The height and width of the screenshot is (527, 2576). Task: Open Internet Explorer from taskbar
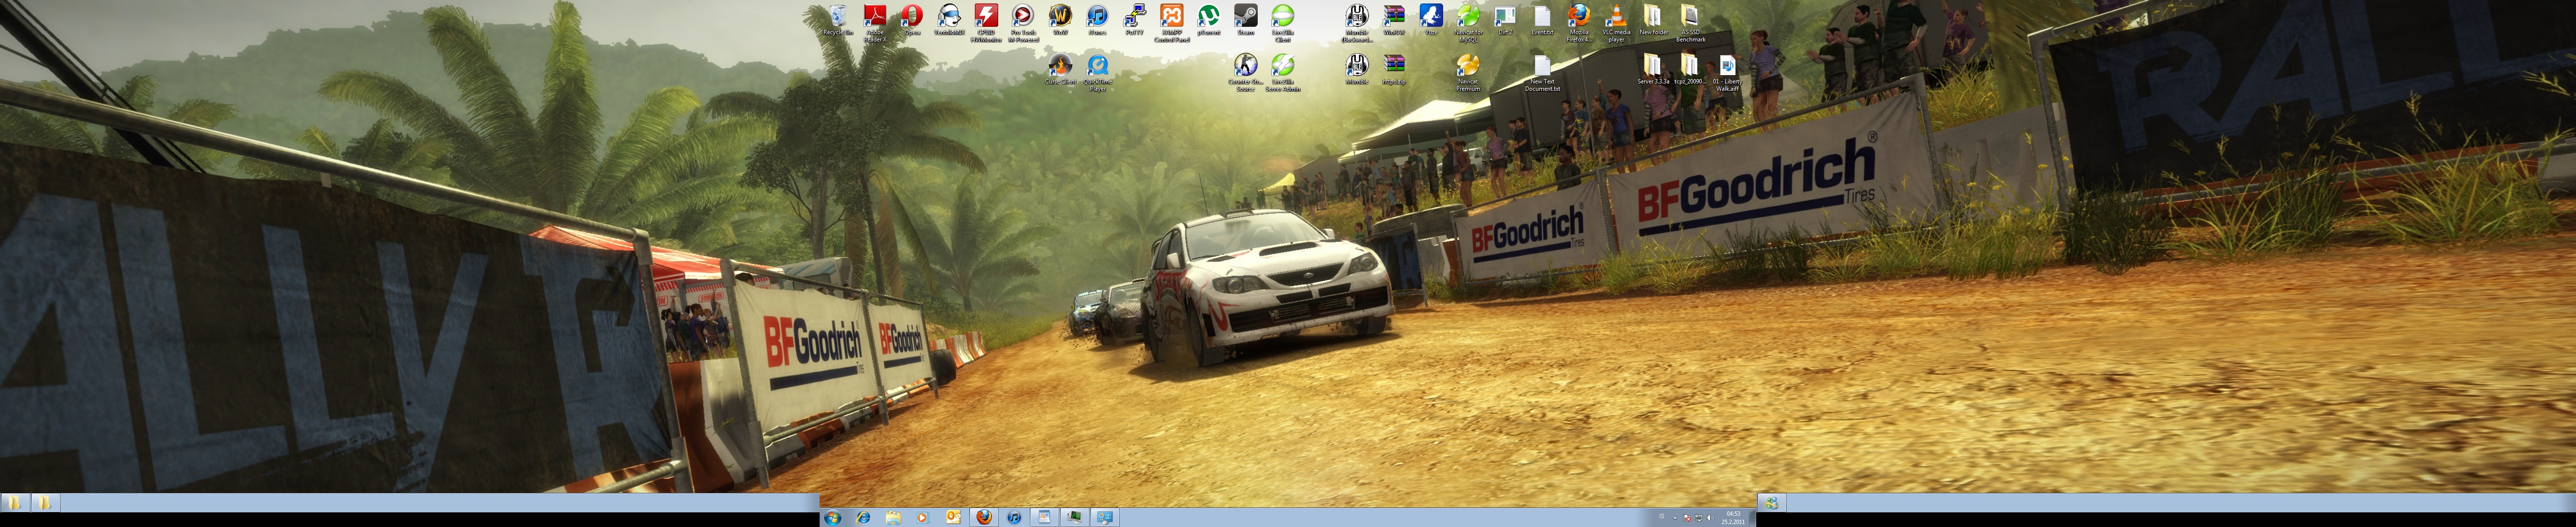click(x=863, y=517)
